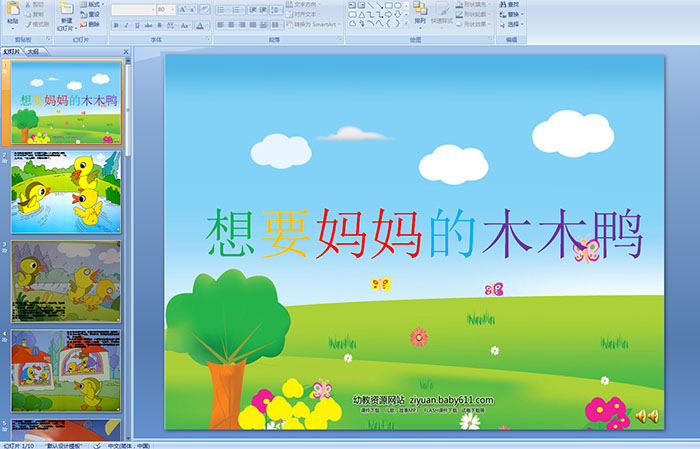Center the paragraph text
This screenshot has width=700, height=449.
(x=231, y=25)
